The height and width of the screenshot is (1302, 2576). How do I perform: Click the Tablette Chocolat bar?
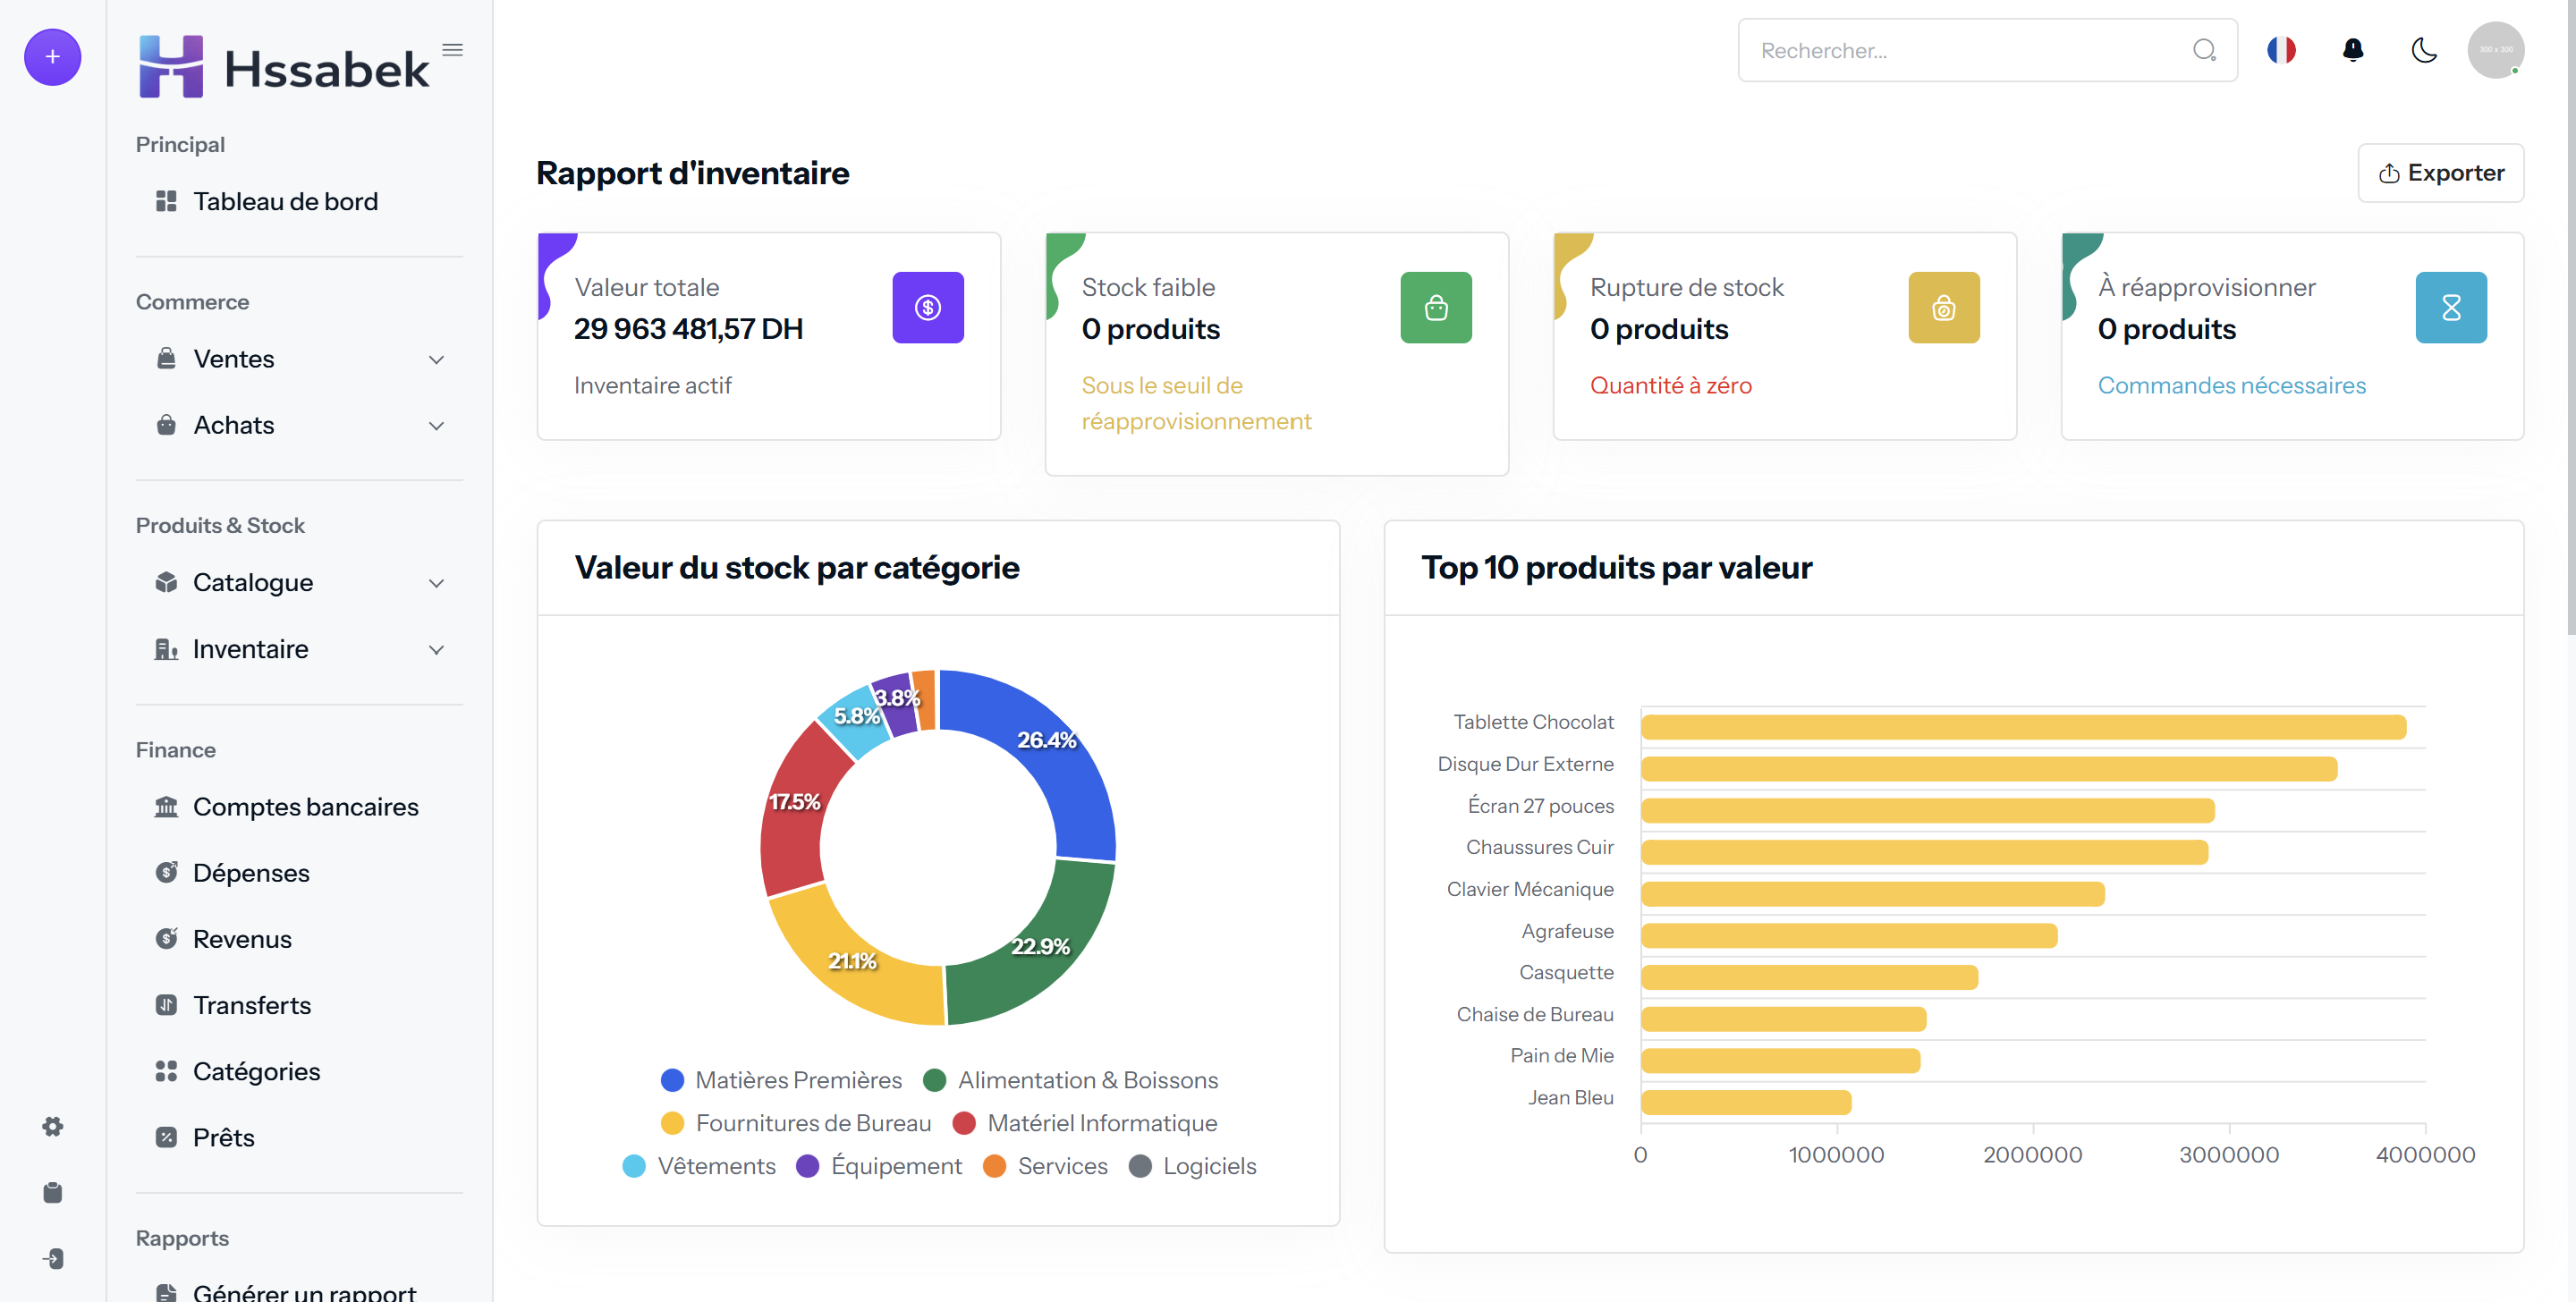tap(2023, 727)
